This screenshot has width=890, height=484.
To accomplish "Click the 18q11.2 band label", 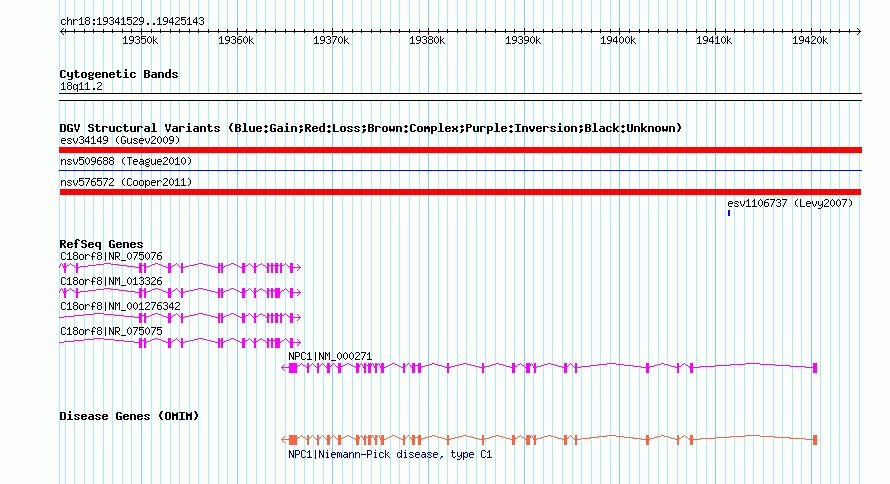I will pyautogui.click(x=81, y=86).
